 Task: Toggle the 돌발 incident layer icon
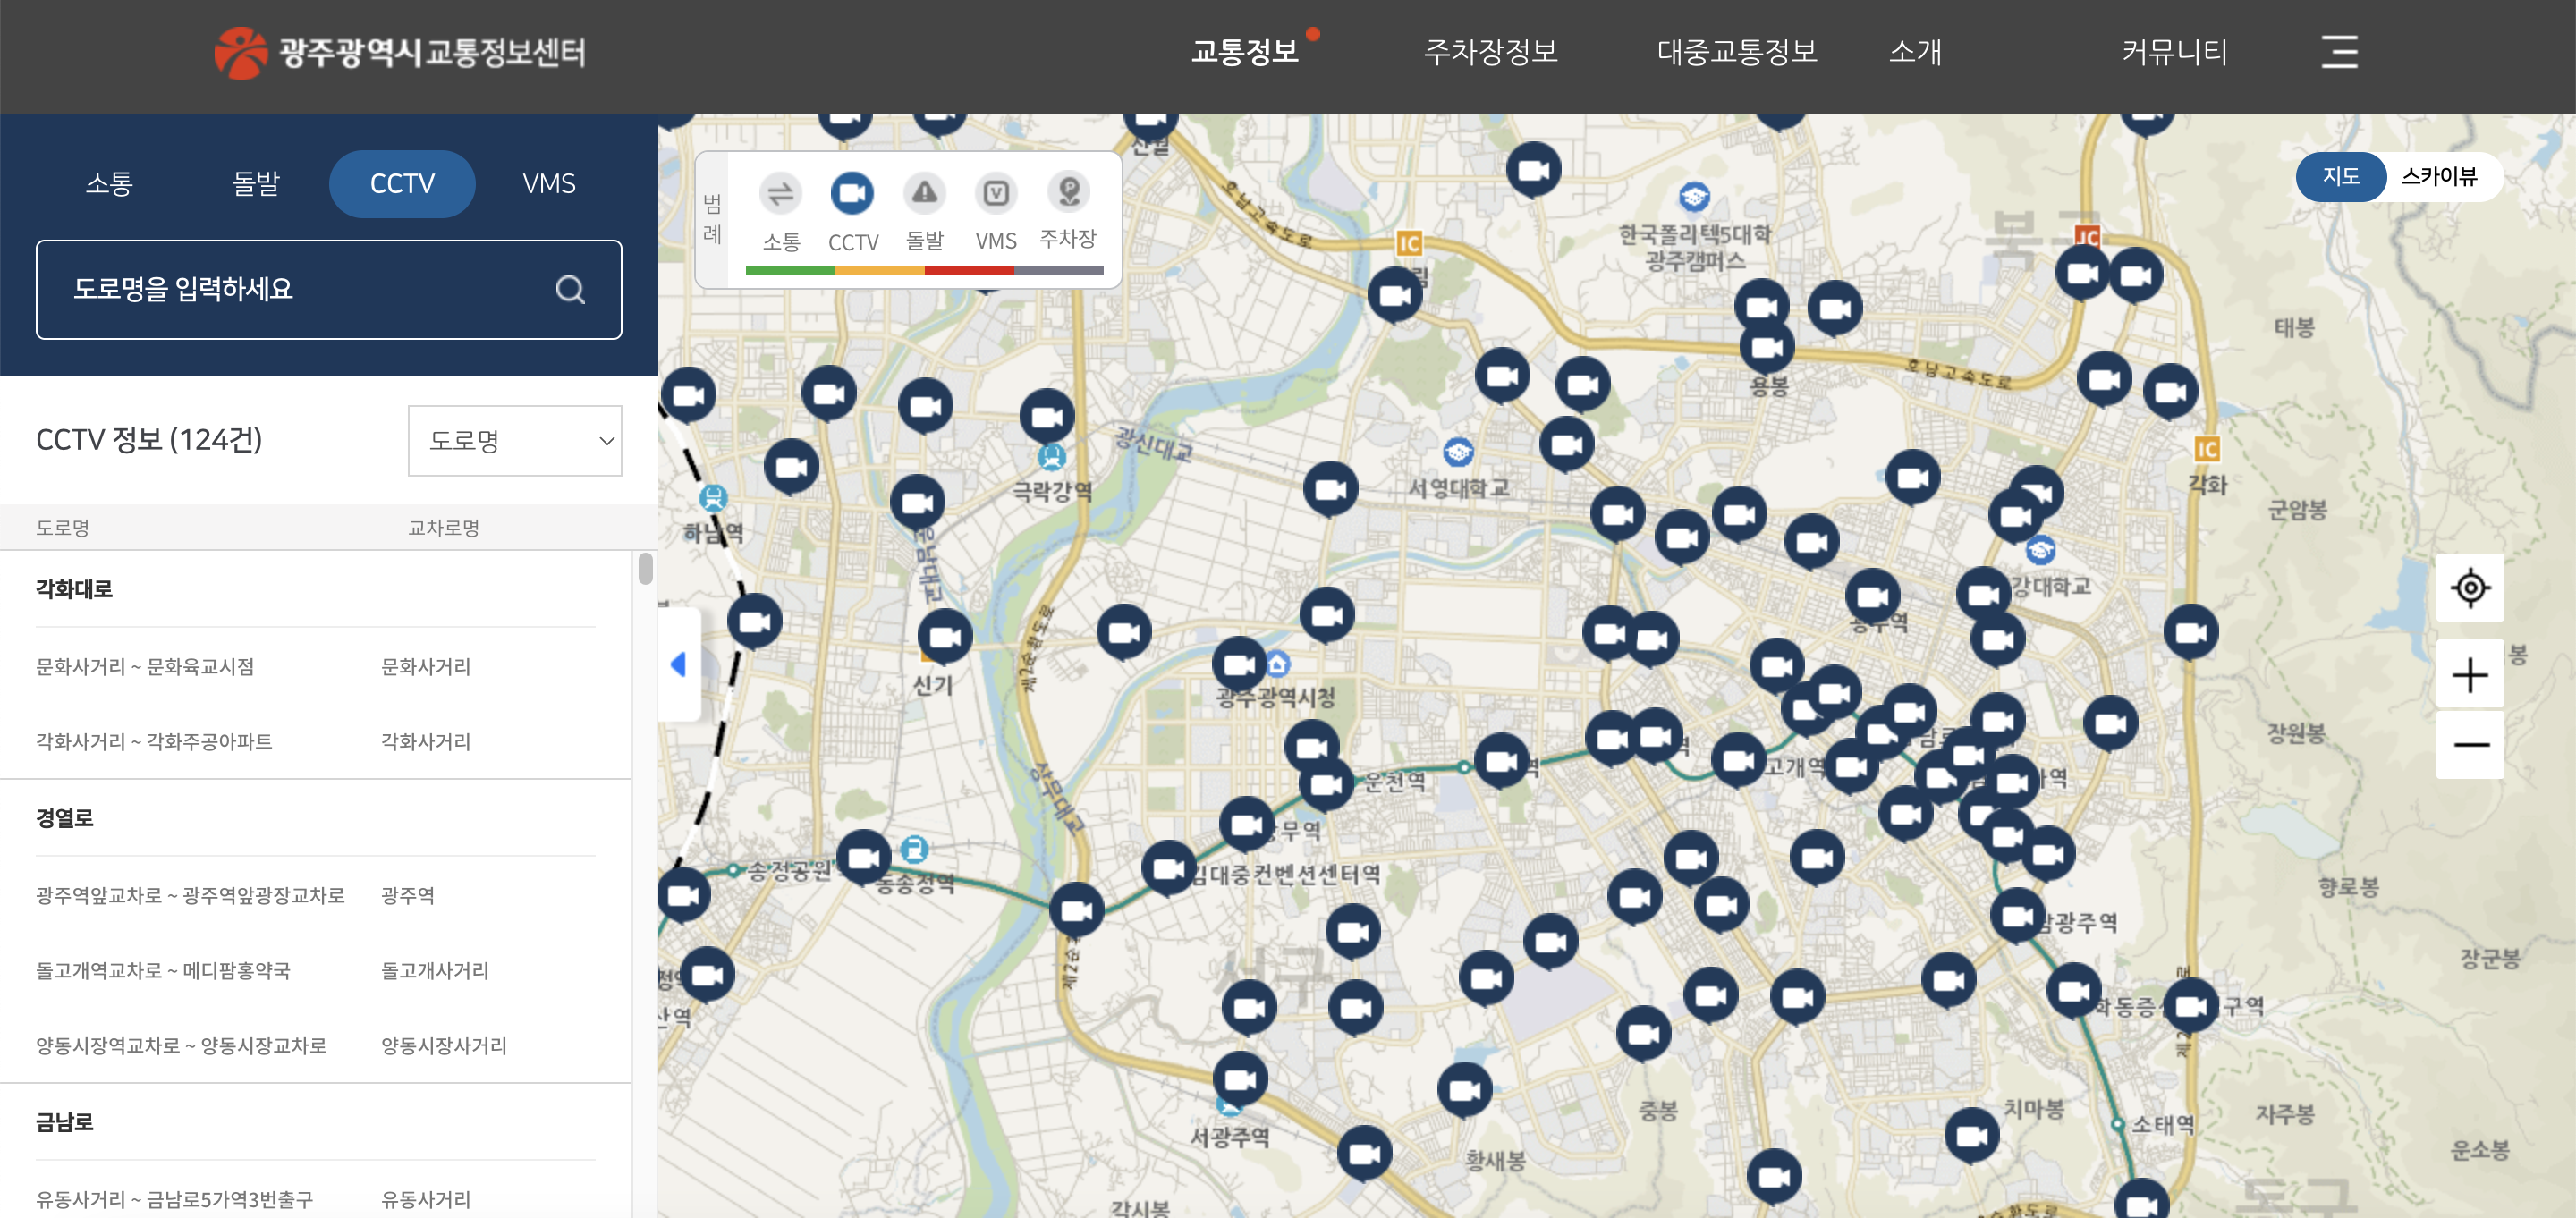(924, 193)
